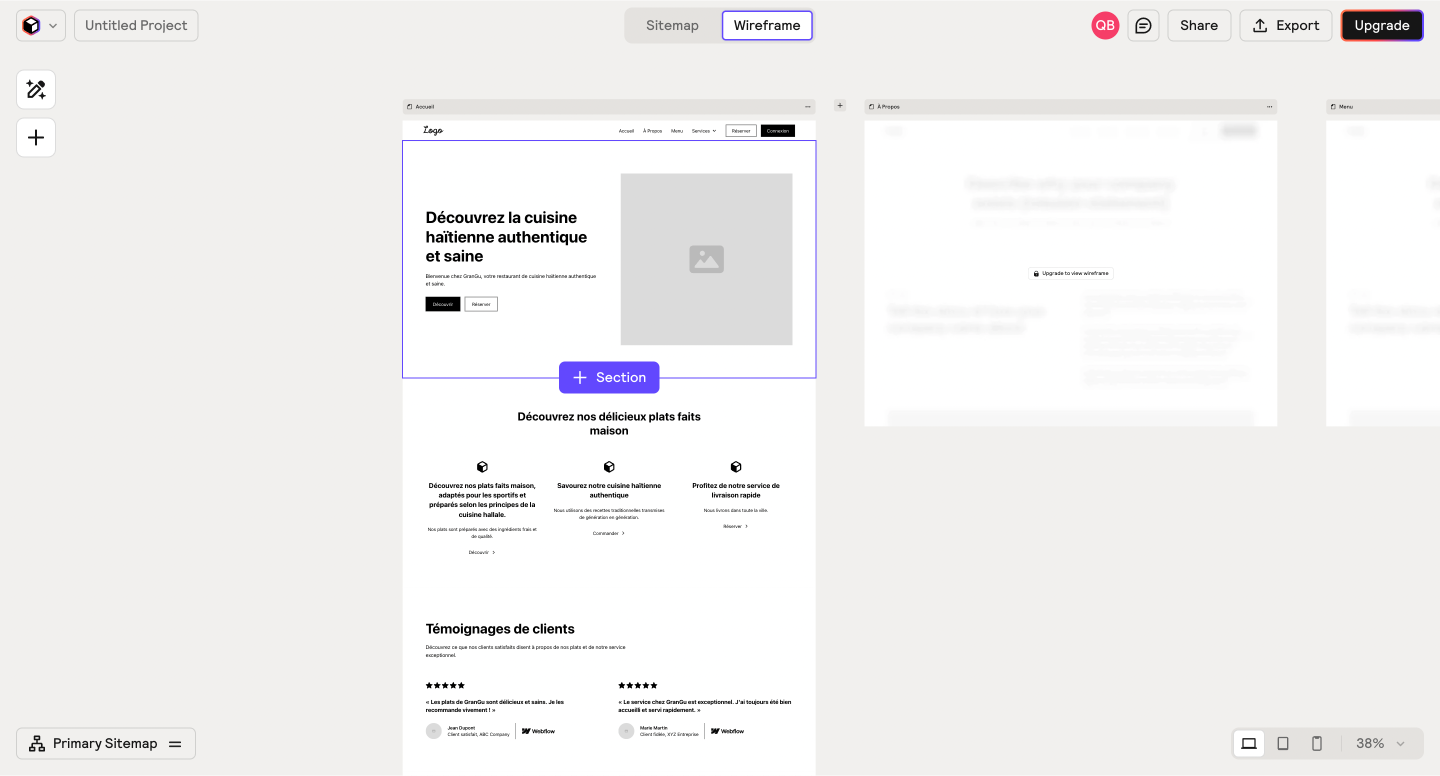Switch to desktop viewport preview

tap(1249, 743)
